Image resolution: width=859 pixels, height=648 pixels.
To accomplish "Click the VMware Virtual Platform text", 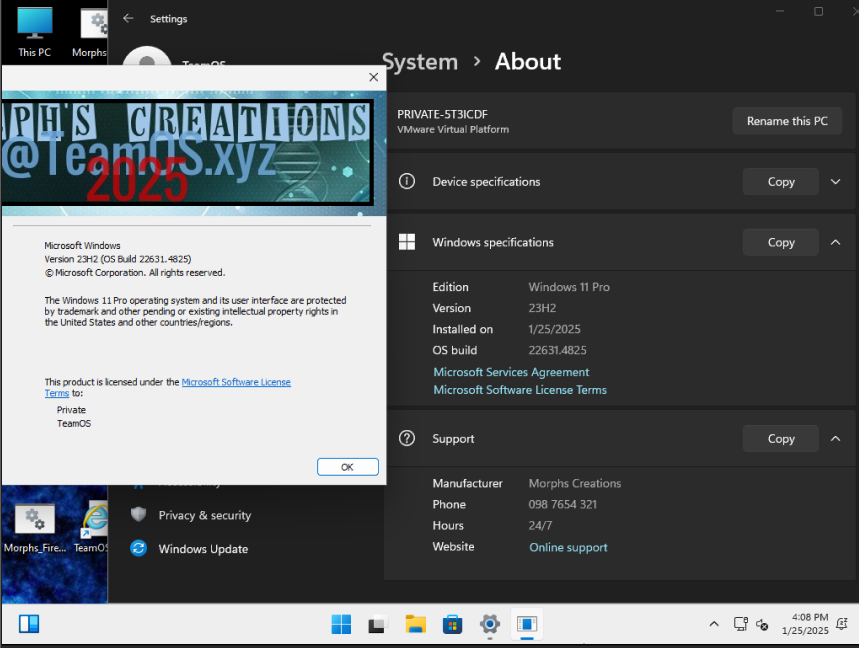I will click(x=453, y=129).
